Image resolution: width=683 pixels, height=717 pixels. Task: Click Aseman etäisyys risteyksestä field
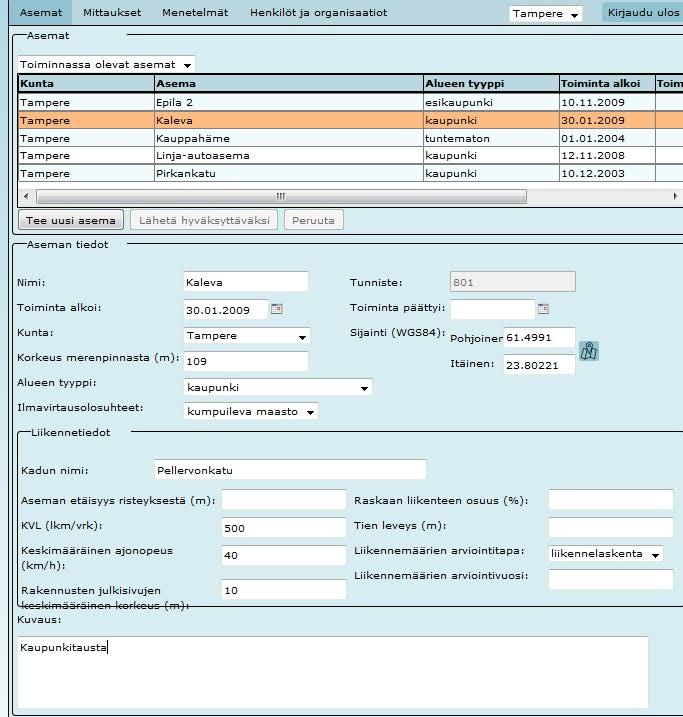tap(284, 500)
